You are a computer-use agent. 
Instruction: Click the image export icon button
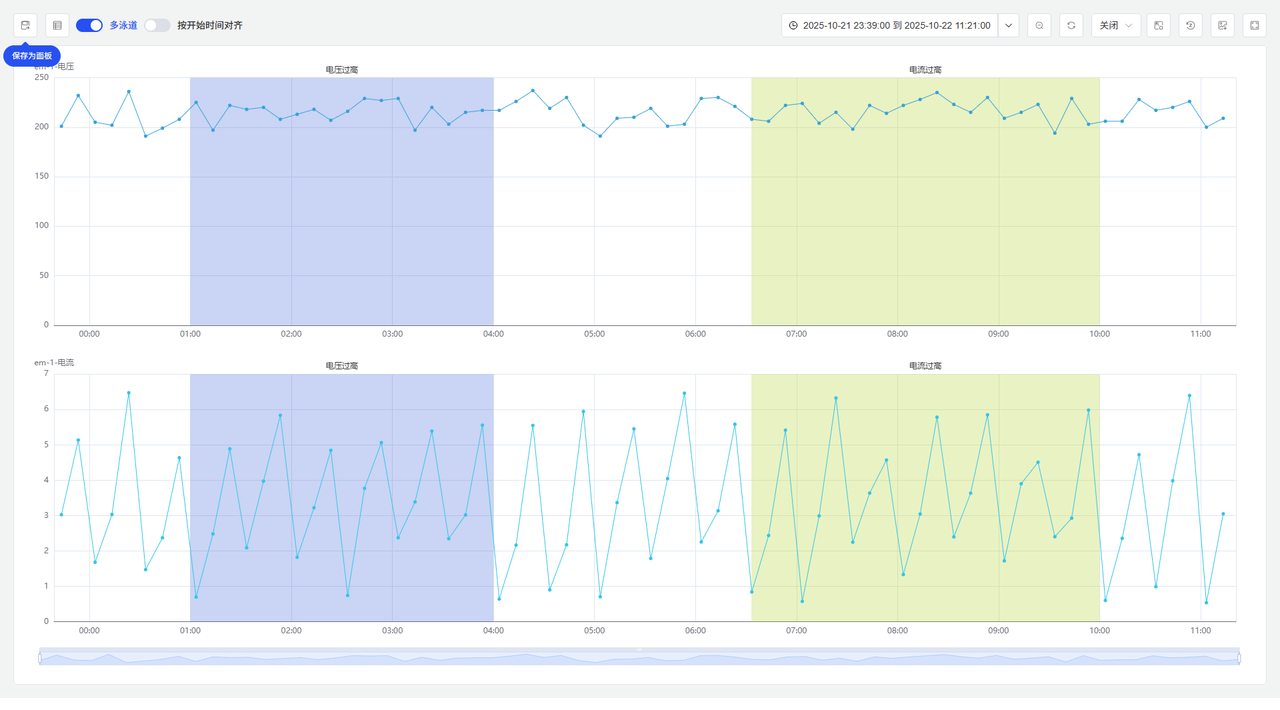[1222, 25]
